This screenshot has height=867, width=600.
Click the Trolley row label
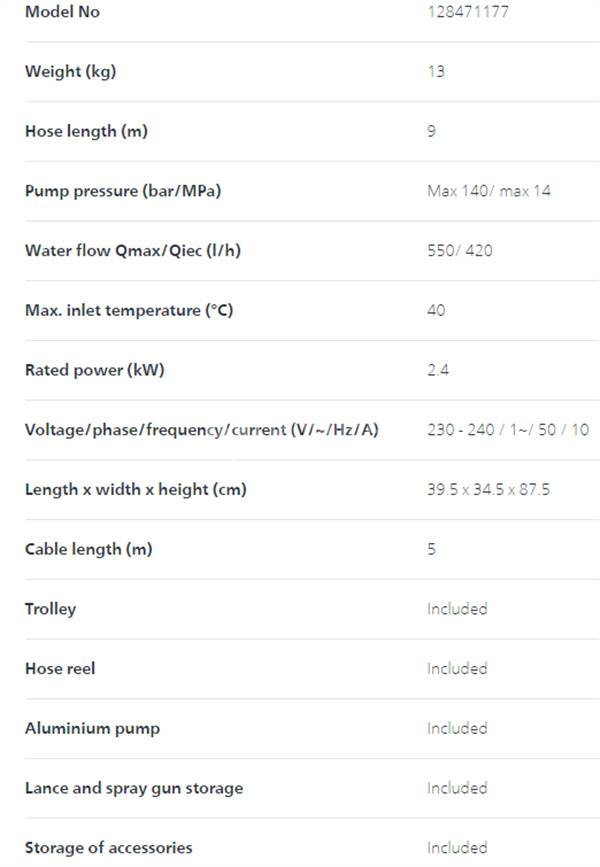click(50, 609)
